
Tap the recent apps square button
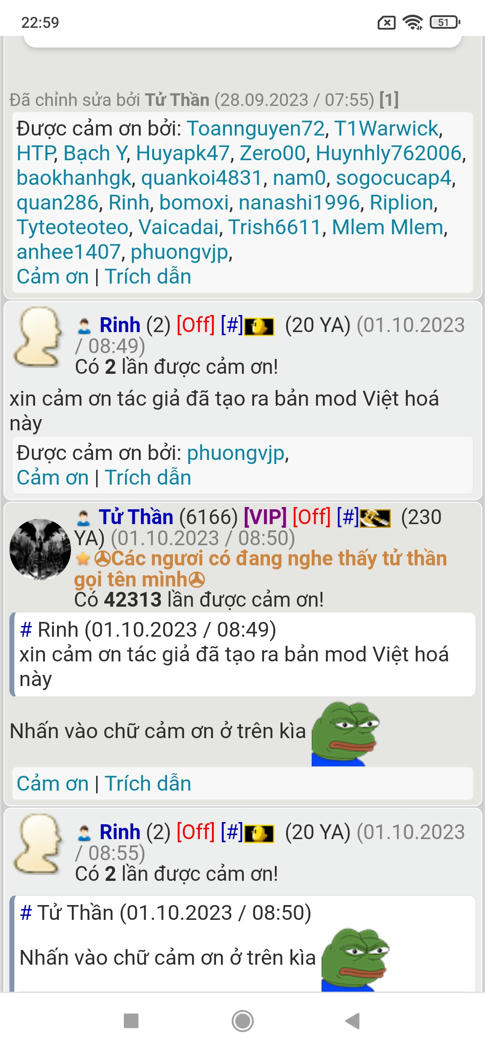click(131, 1021)
